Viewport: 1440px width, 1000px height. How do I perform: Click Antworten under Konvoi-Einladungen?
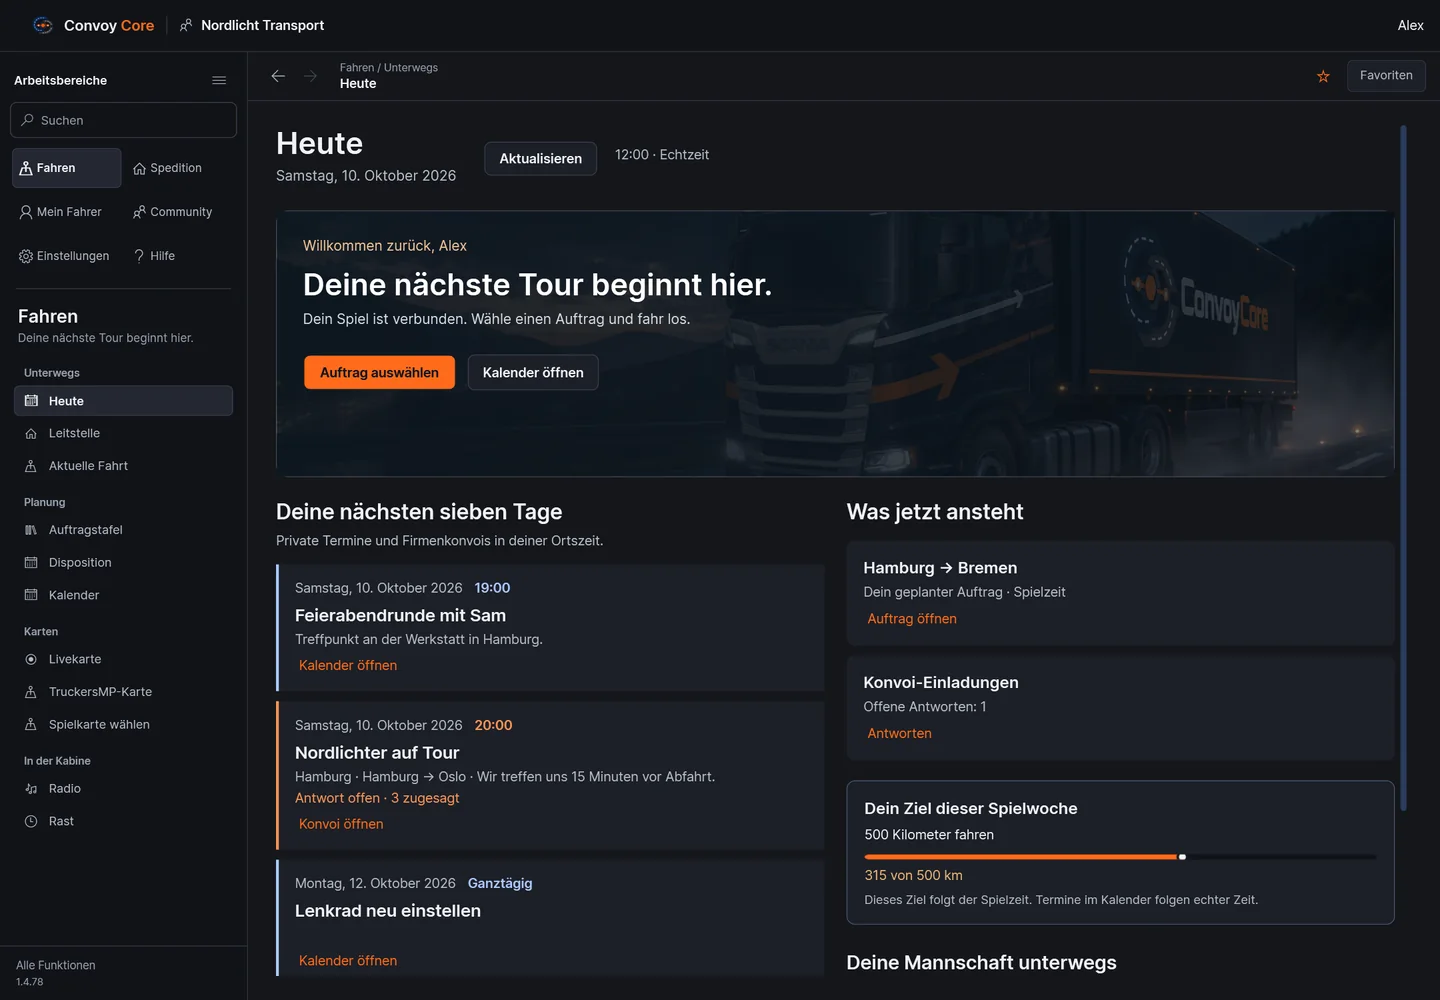click(x=899, y=733)
